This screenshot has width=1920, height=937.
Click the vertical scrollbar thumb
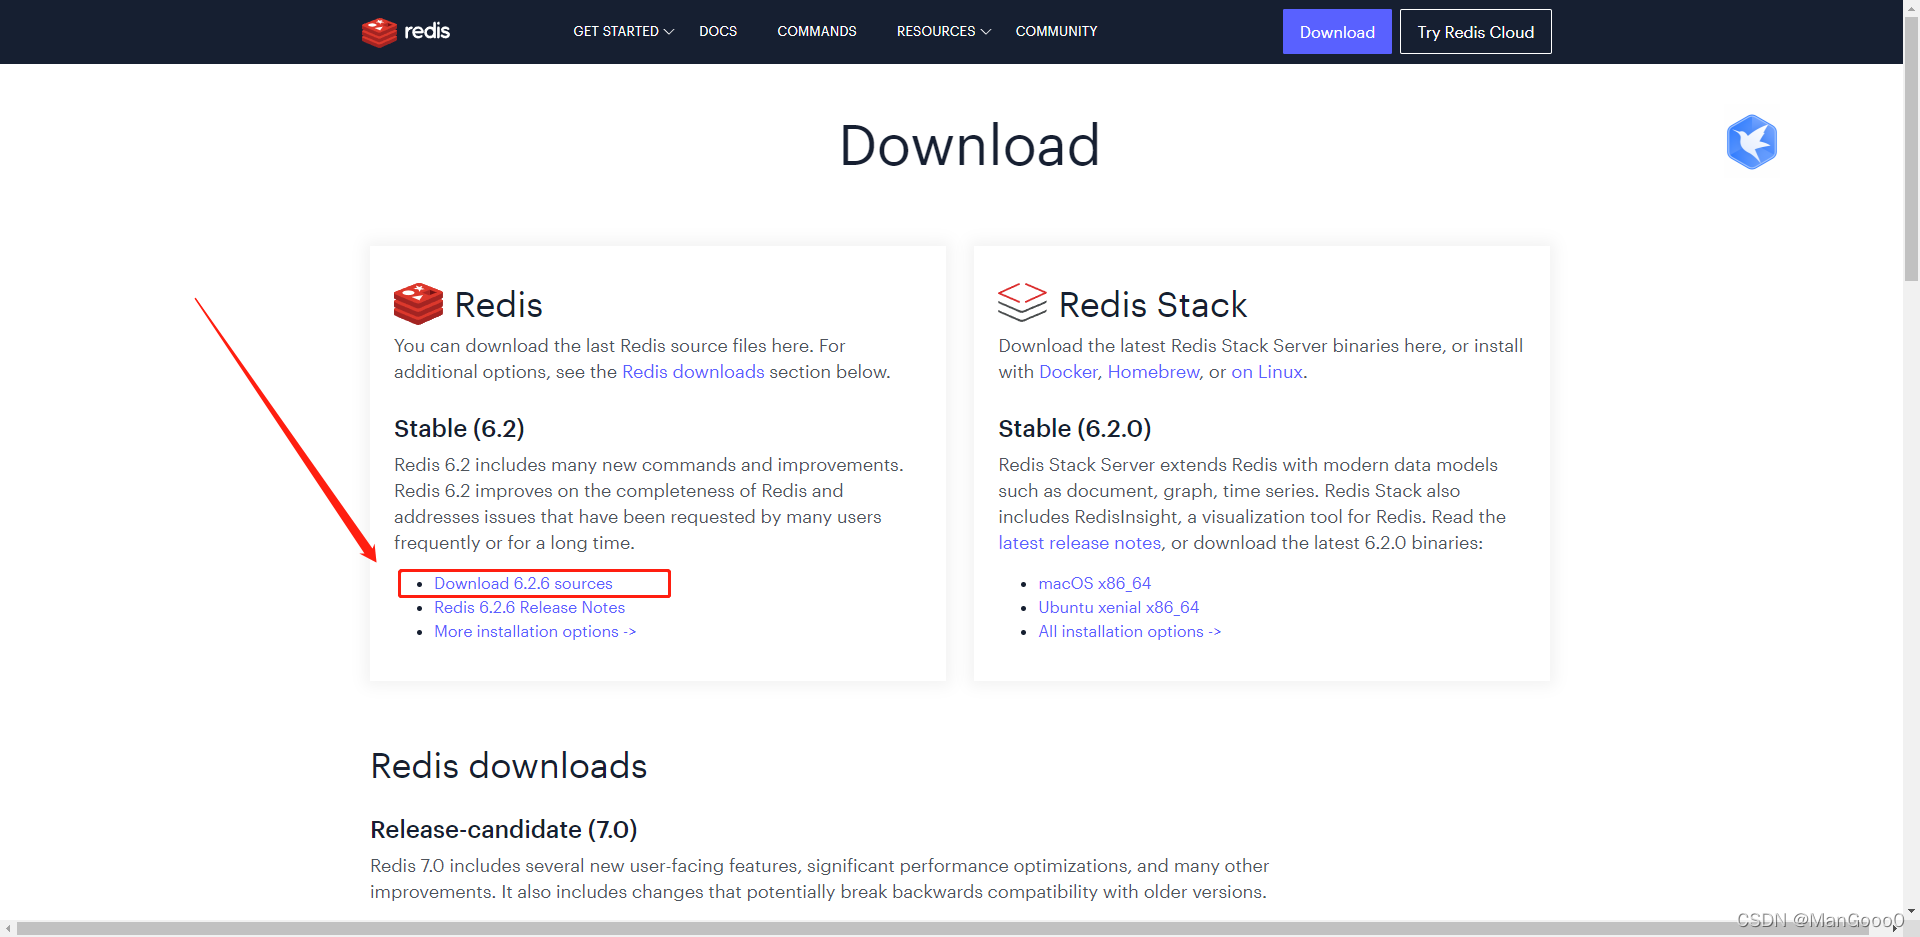coord(1911,148)
